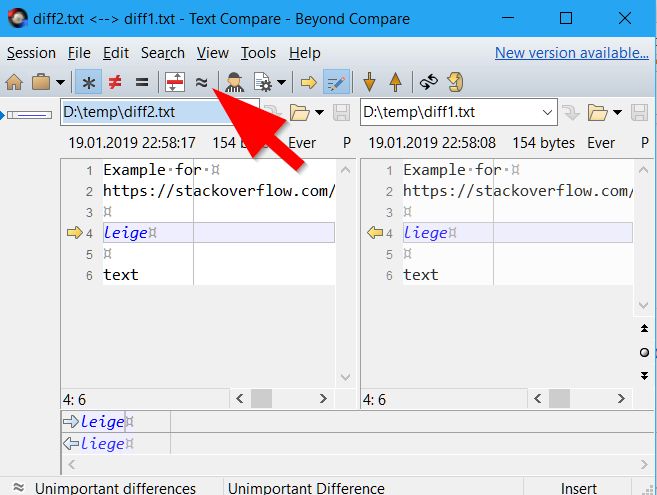Click right pane history arrow icon
This screenshot has height=495, width=657.
571,112
